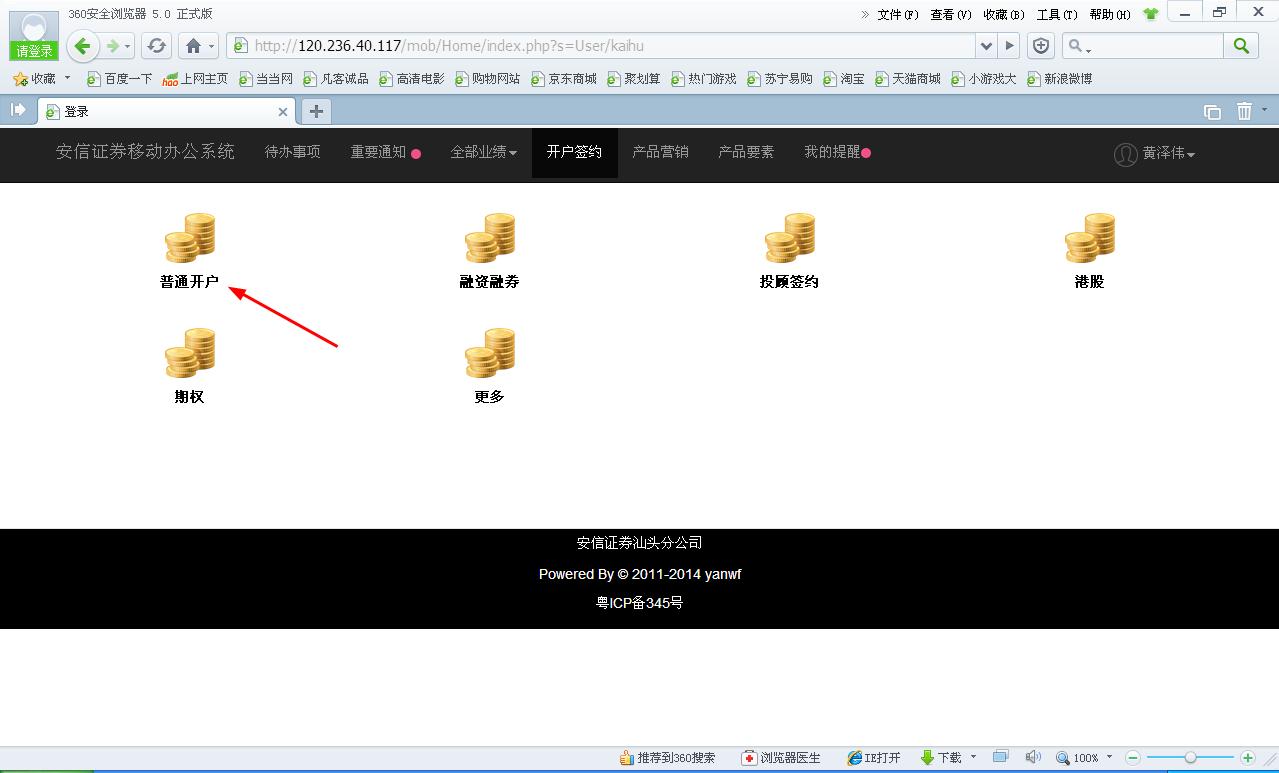Expand the forward history dropdown arrow
The height and width of the screenshot is (773, 1279).
point(128,46)
